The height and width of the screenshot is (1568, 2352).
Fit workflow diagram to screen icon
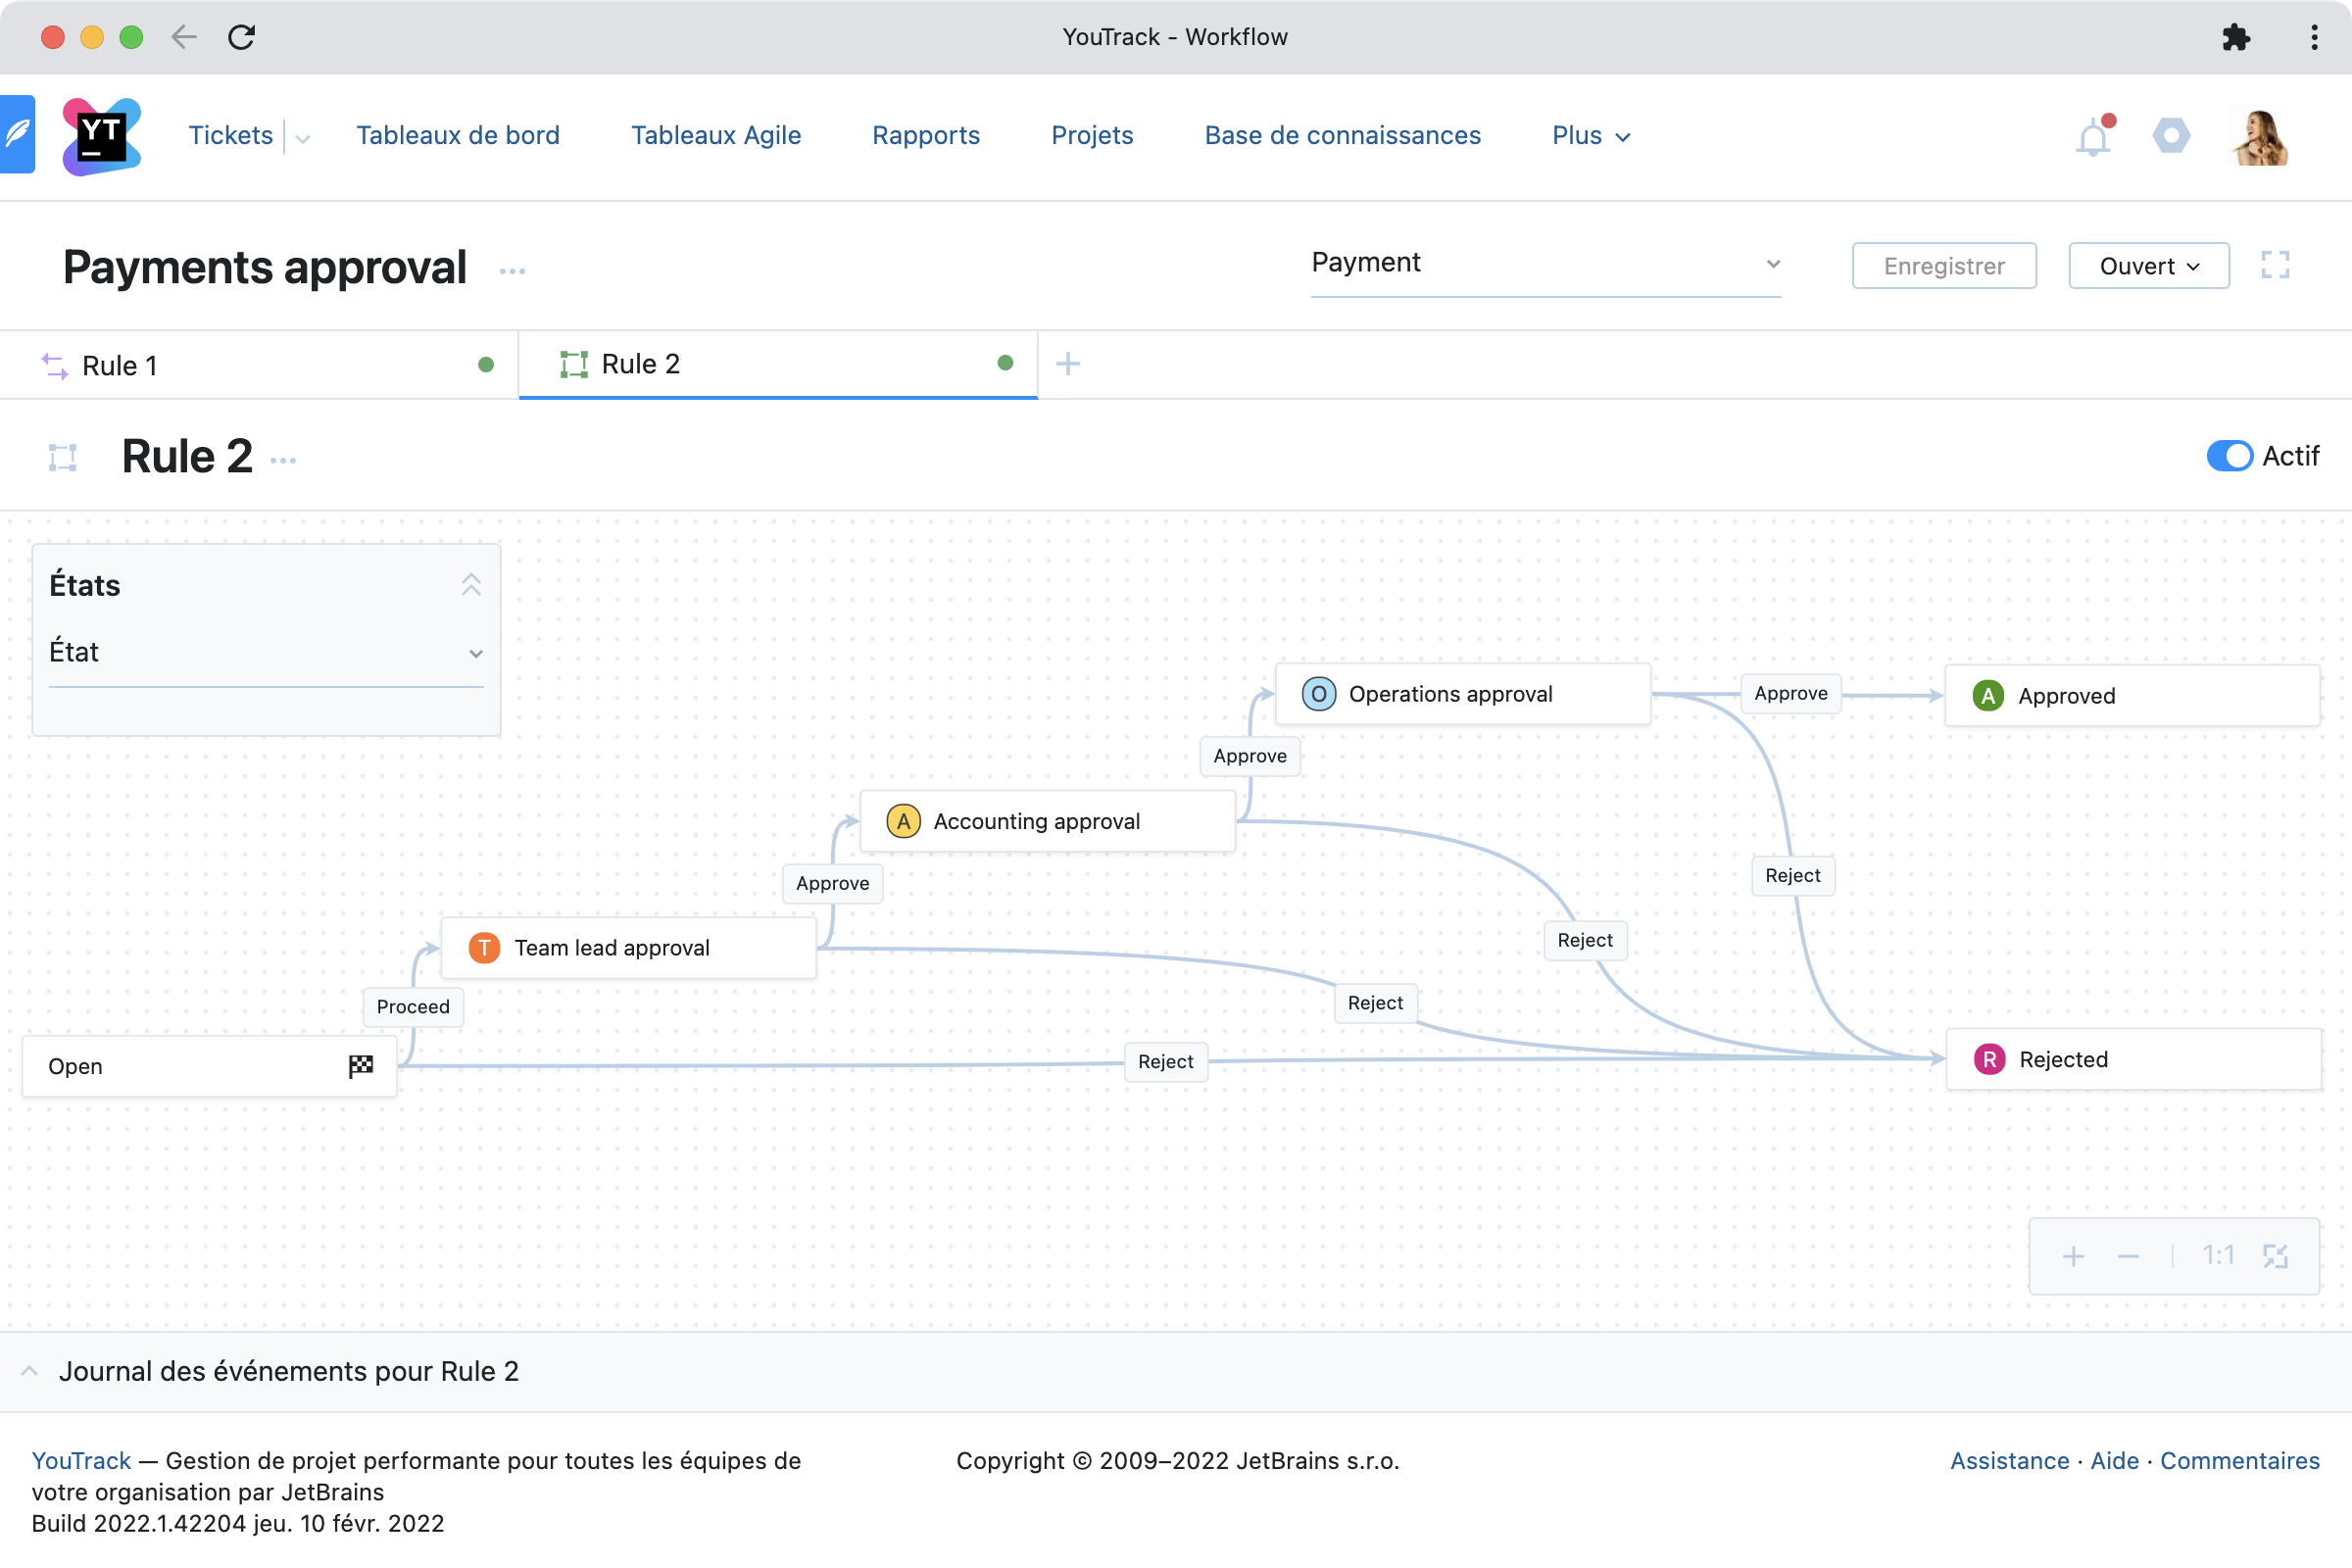(x=2275, y=1256)
